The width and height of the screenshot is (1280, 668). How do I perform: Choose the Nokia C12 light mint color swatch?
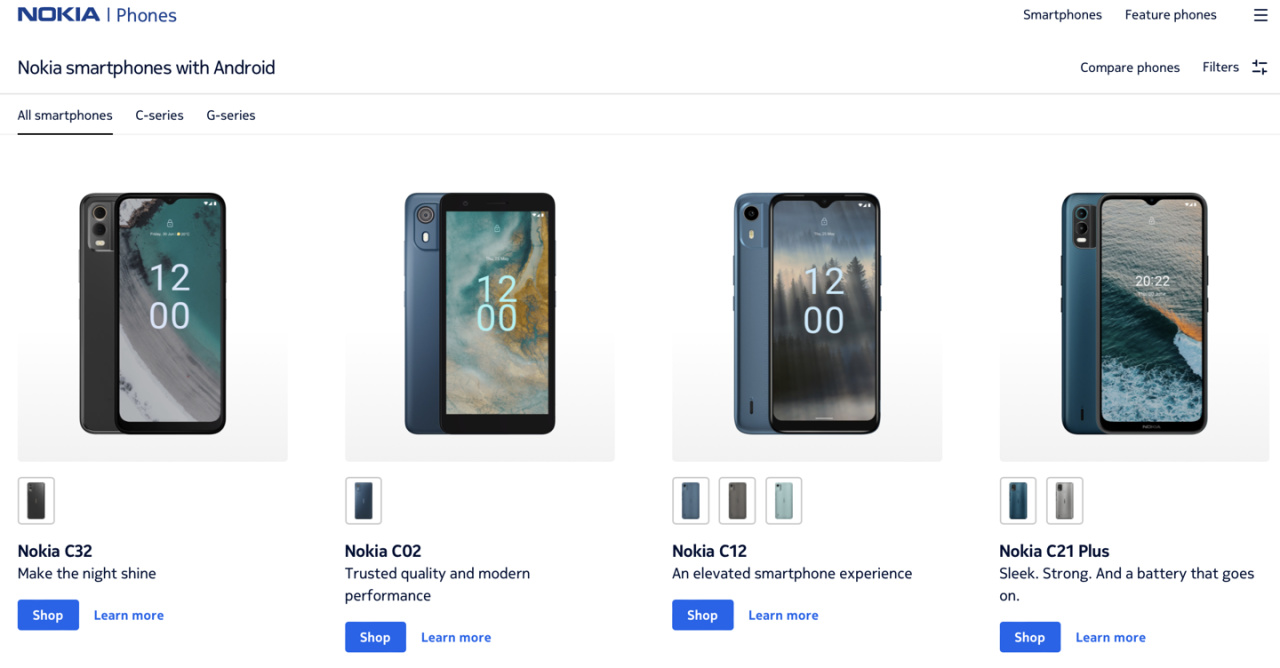(784, 501)
